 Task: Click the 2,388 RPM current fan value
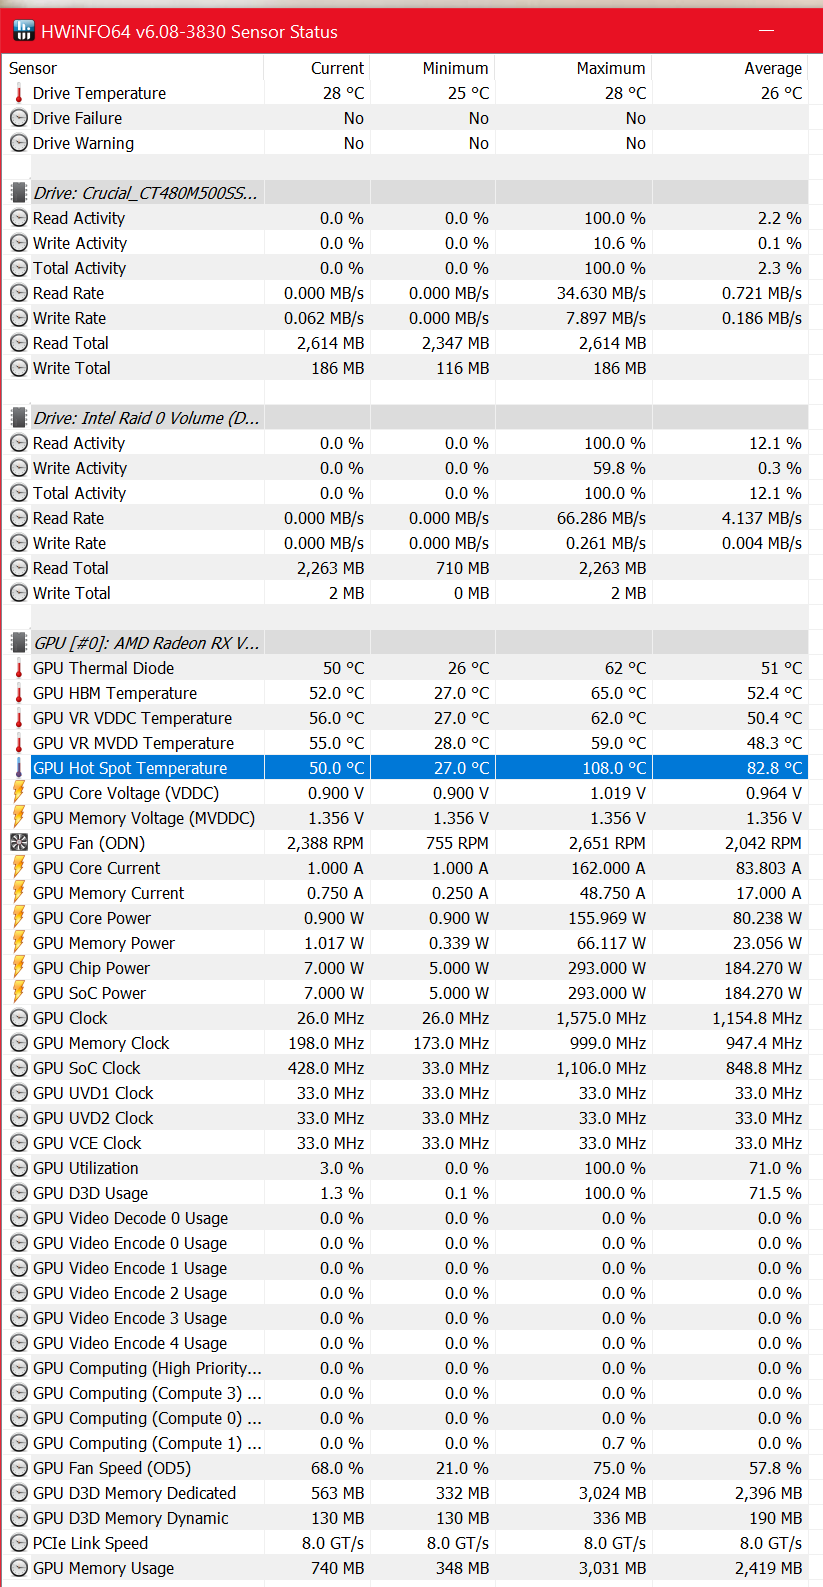[x=325, y=843]
